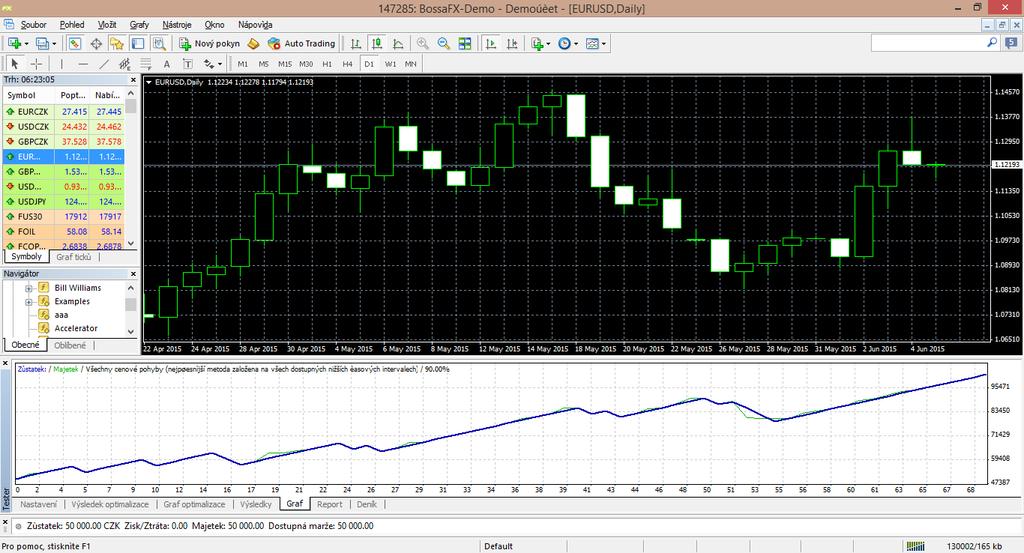The image size is (1024, 553).
Task: Toggle chart shift from right edge
Action: point(512,43)
